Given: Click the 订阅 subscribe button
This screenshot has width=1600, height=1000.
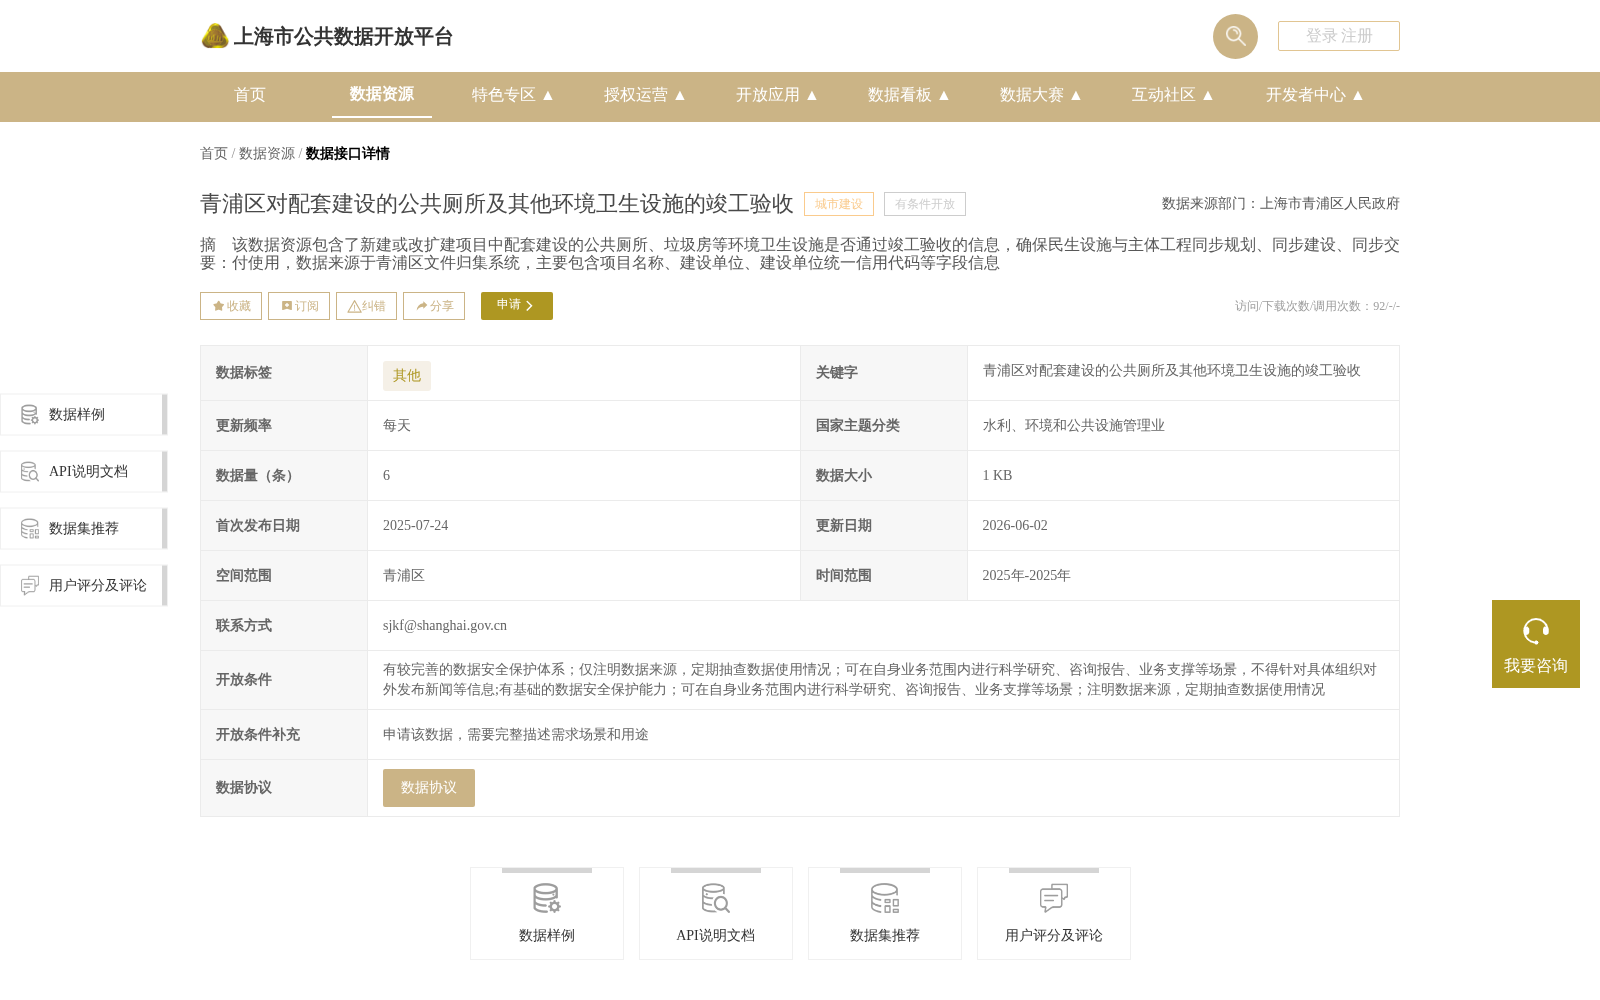Looking at the screenshot, I should tap(299, 306).
